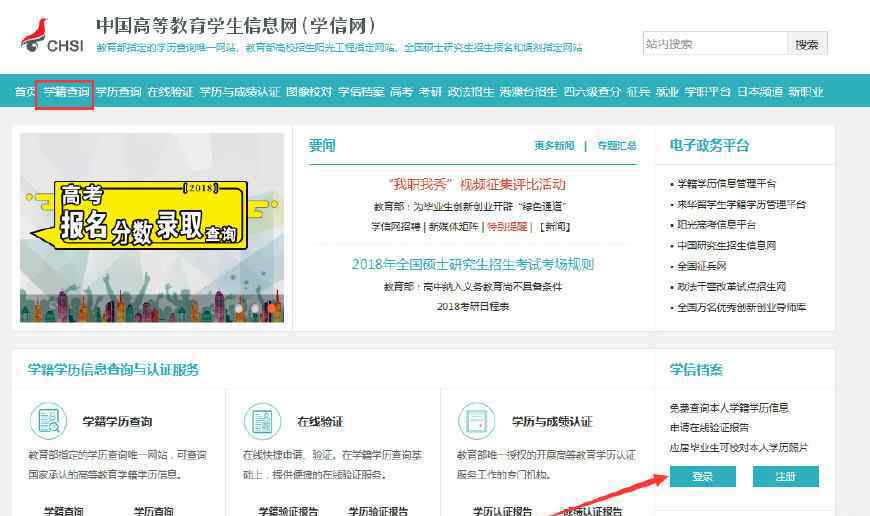
Task: Click the 在线验证 circular icon
Action: coord(262,421)
